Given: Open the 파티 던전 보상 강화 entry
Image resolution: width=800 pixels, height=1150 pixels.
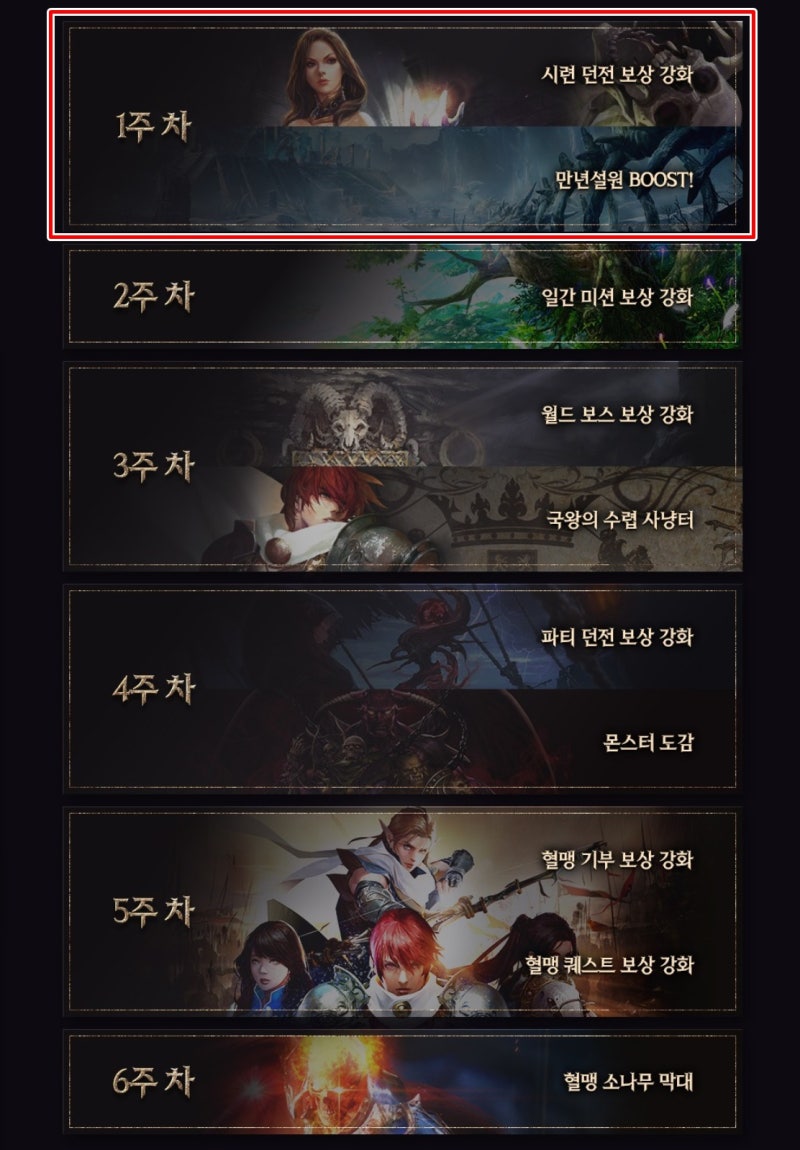Looking at the screenshot, I should point(617,637).
